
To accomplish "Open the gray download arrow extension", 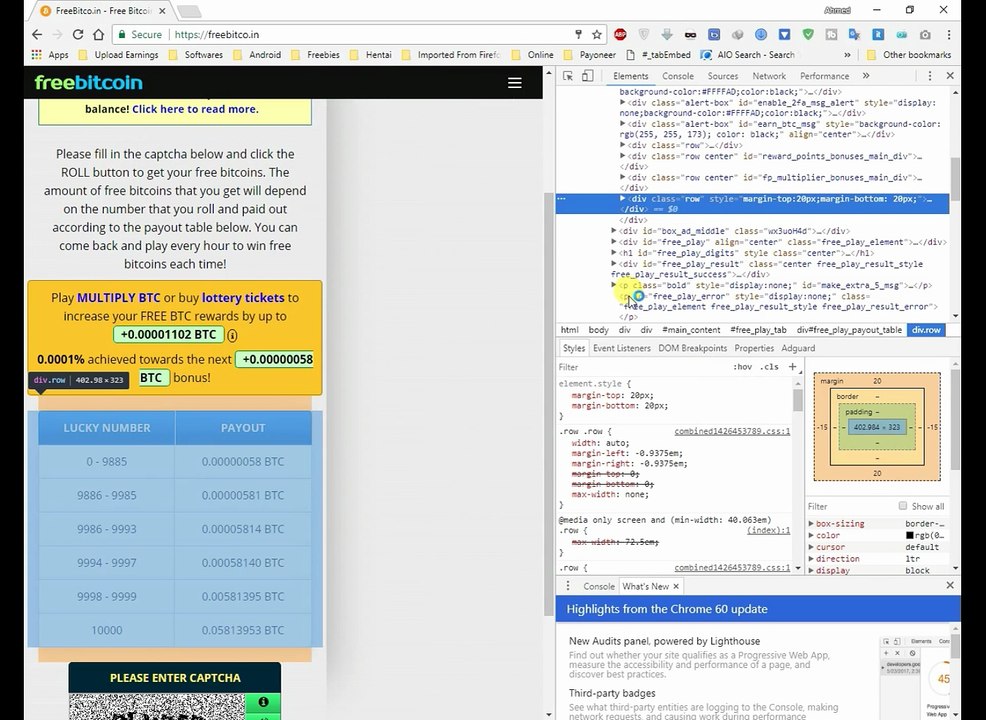I will coord(667,35).
